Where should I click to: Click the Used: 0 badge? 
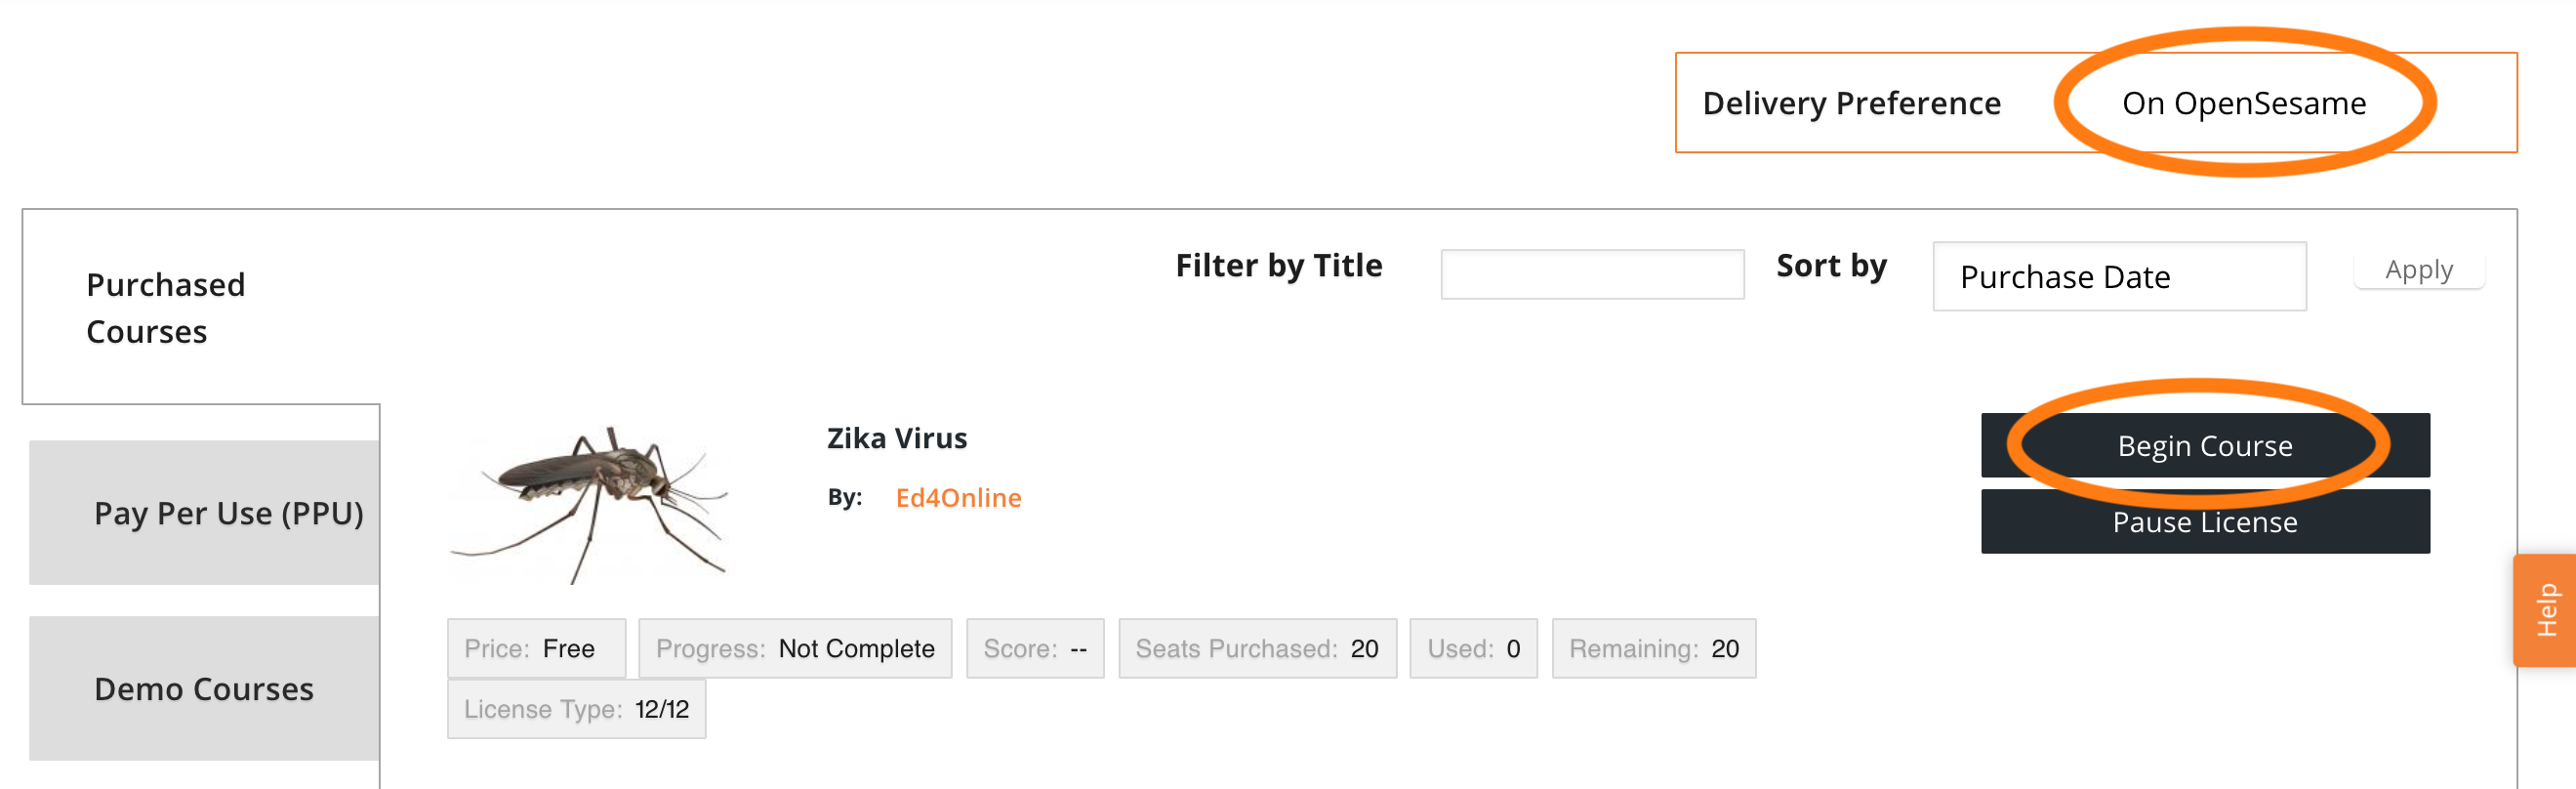1473,648
